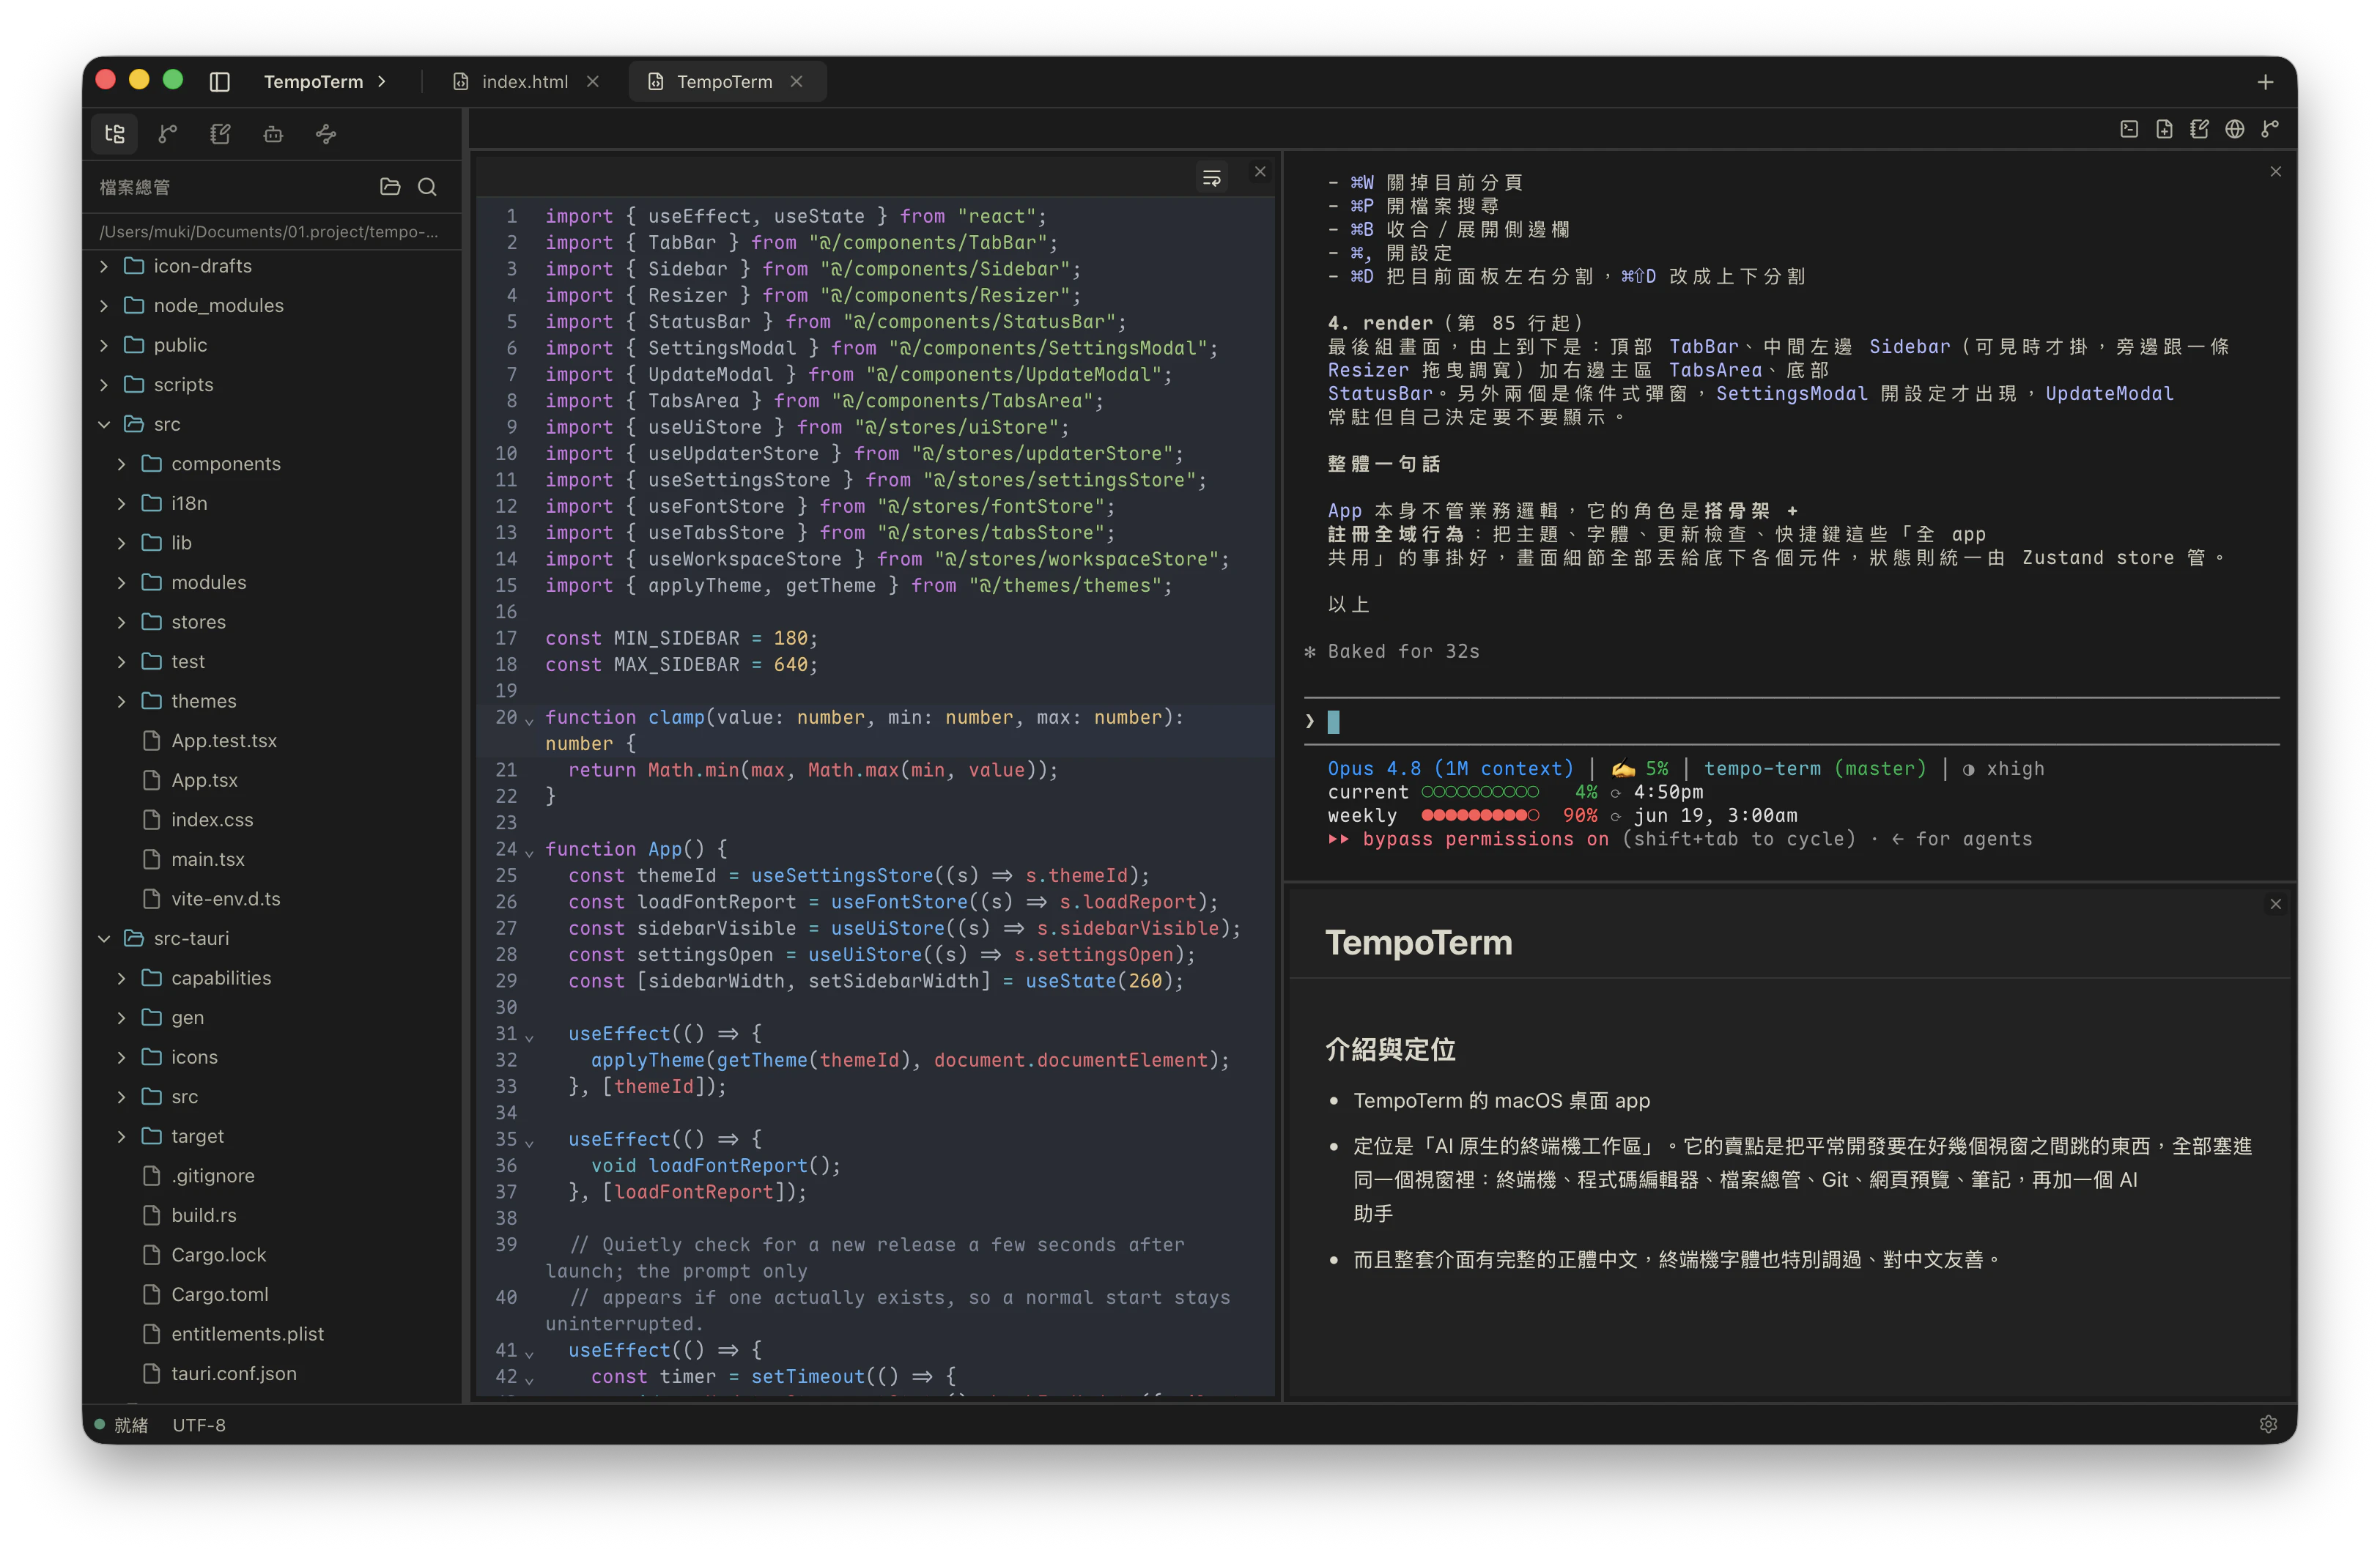Close the TempoTerm file tab
The width and height of the screenshot is (2380, 1553).
click(x=797, y=82)
